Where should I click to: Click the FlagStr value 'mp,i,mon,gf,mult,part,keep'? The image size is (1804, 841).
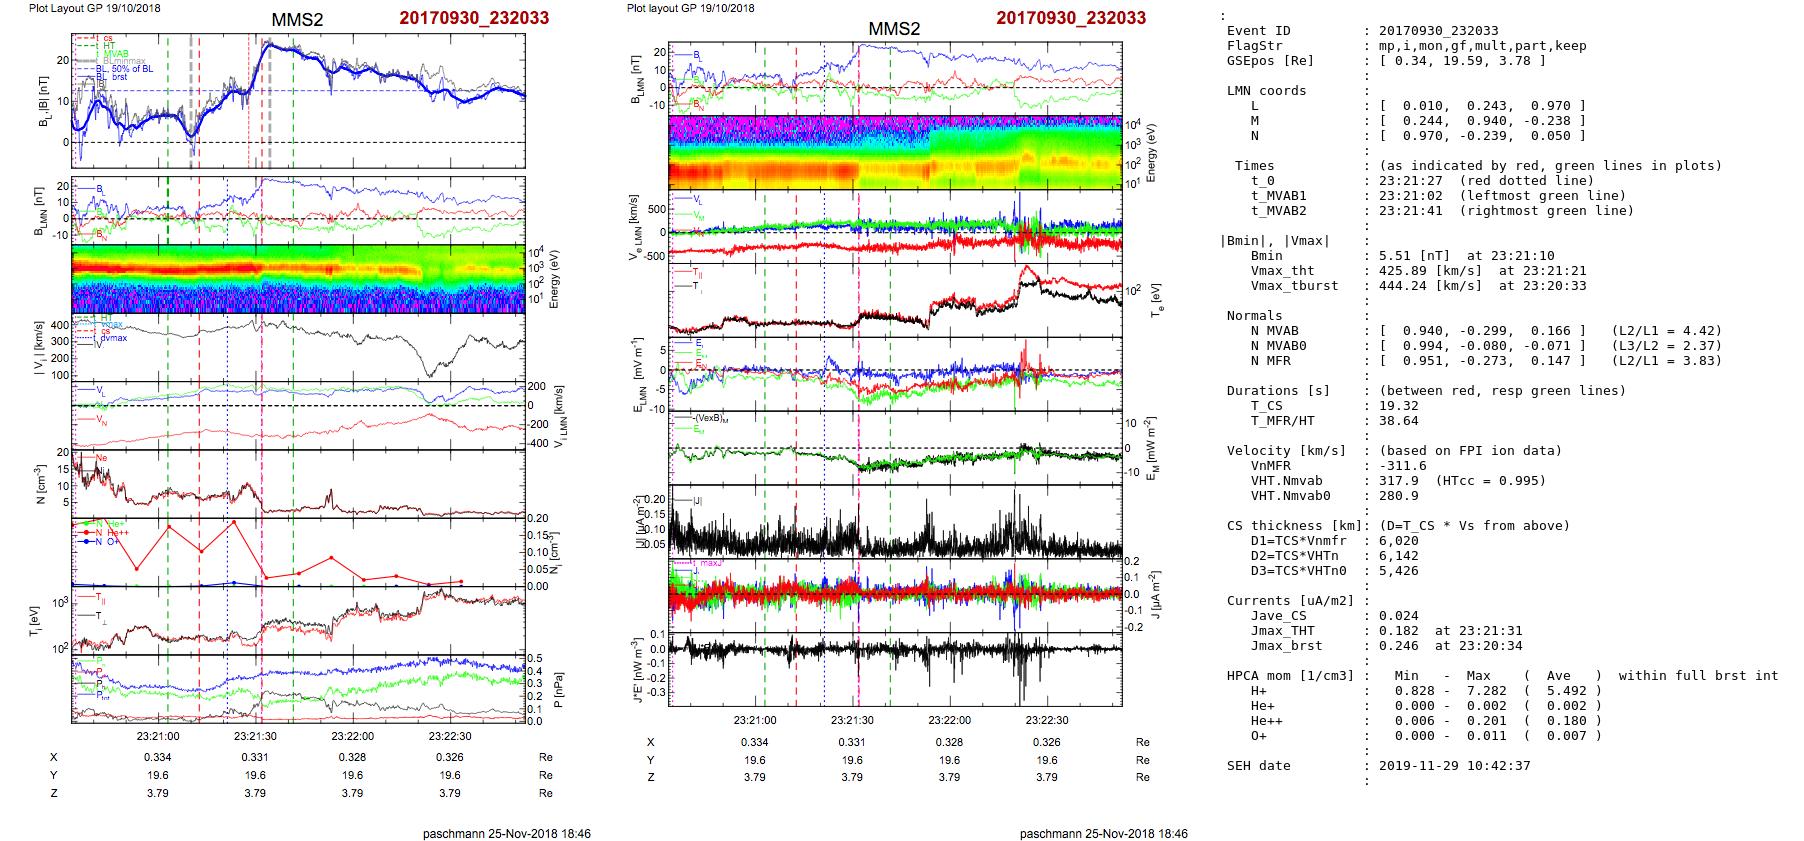[x=1482, y=46]
